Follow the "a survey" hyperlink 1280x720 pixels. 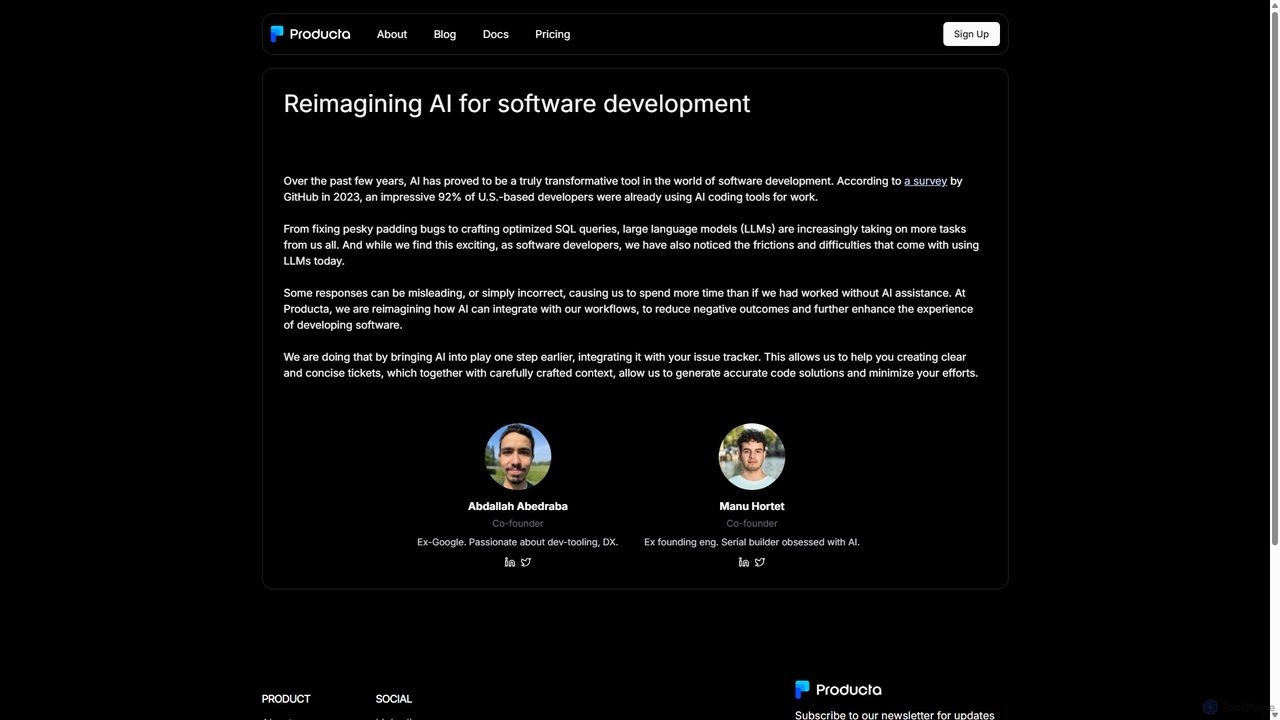(926, 181)
